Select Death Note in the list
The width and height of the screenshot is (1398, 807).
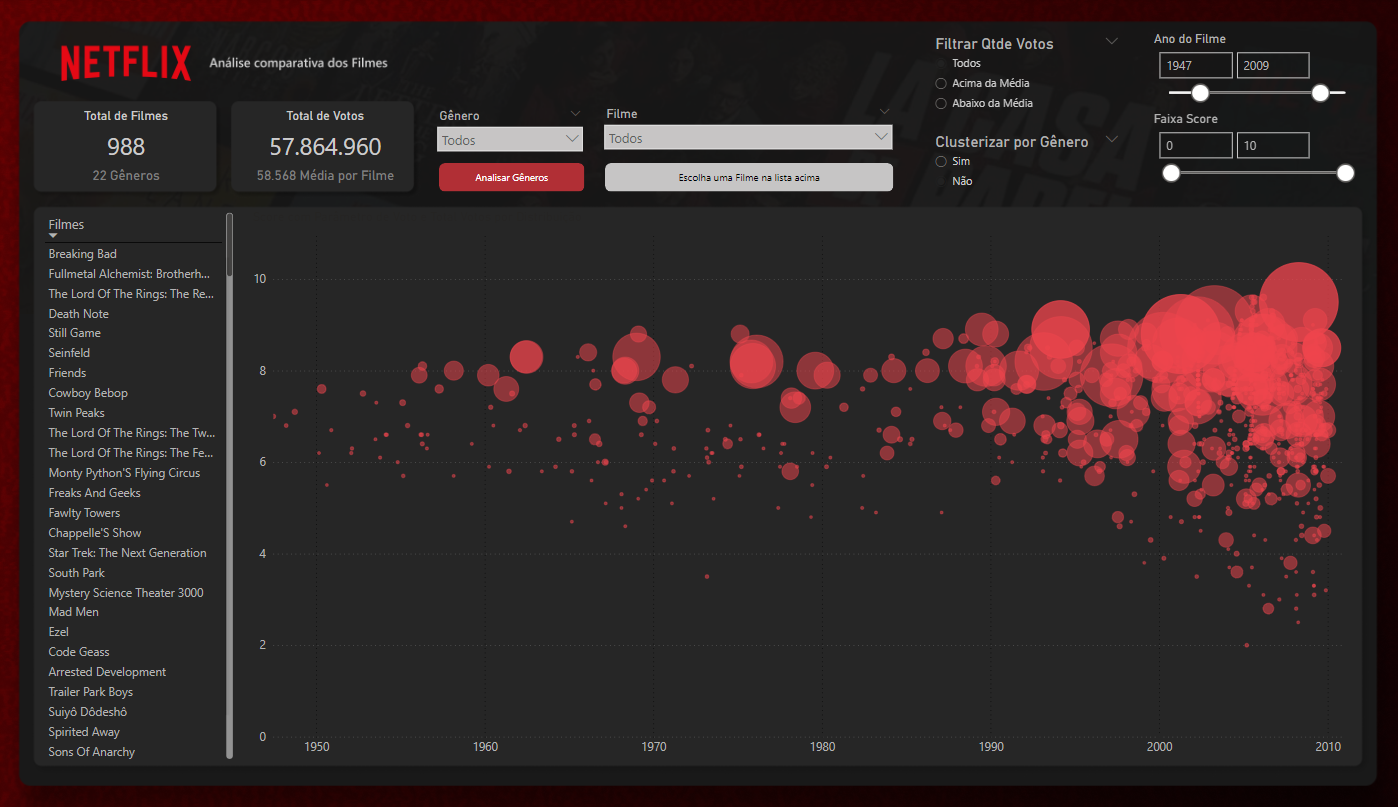pos(78,314)
